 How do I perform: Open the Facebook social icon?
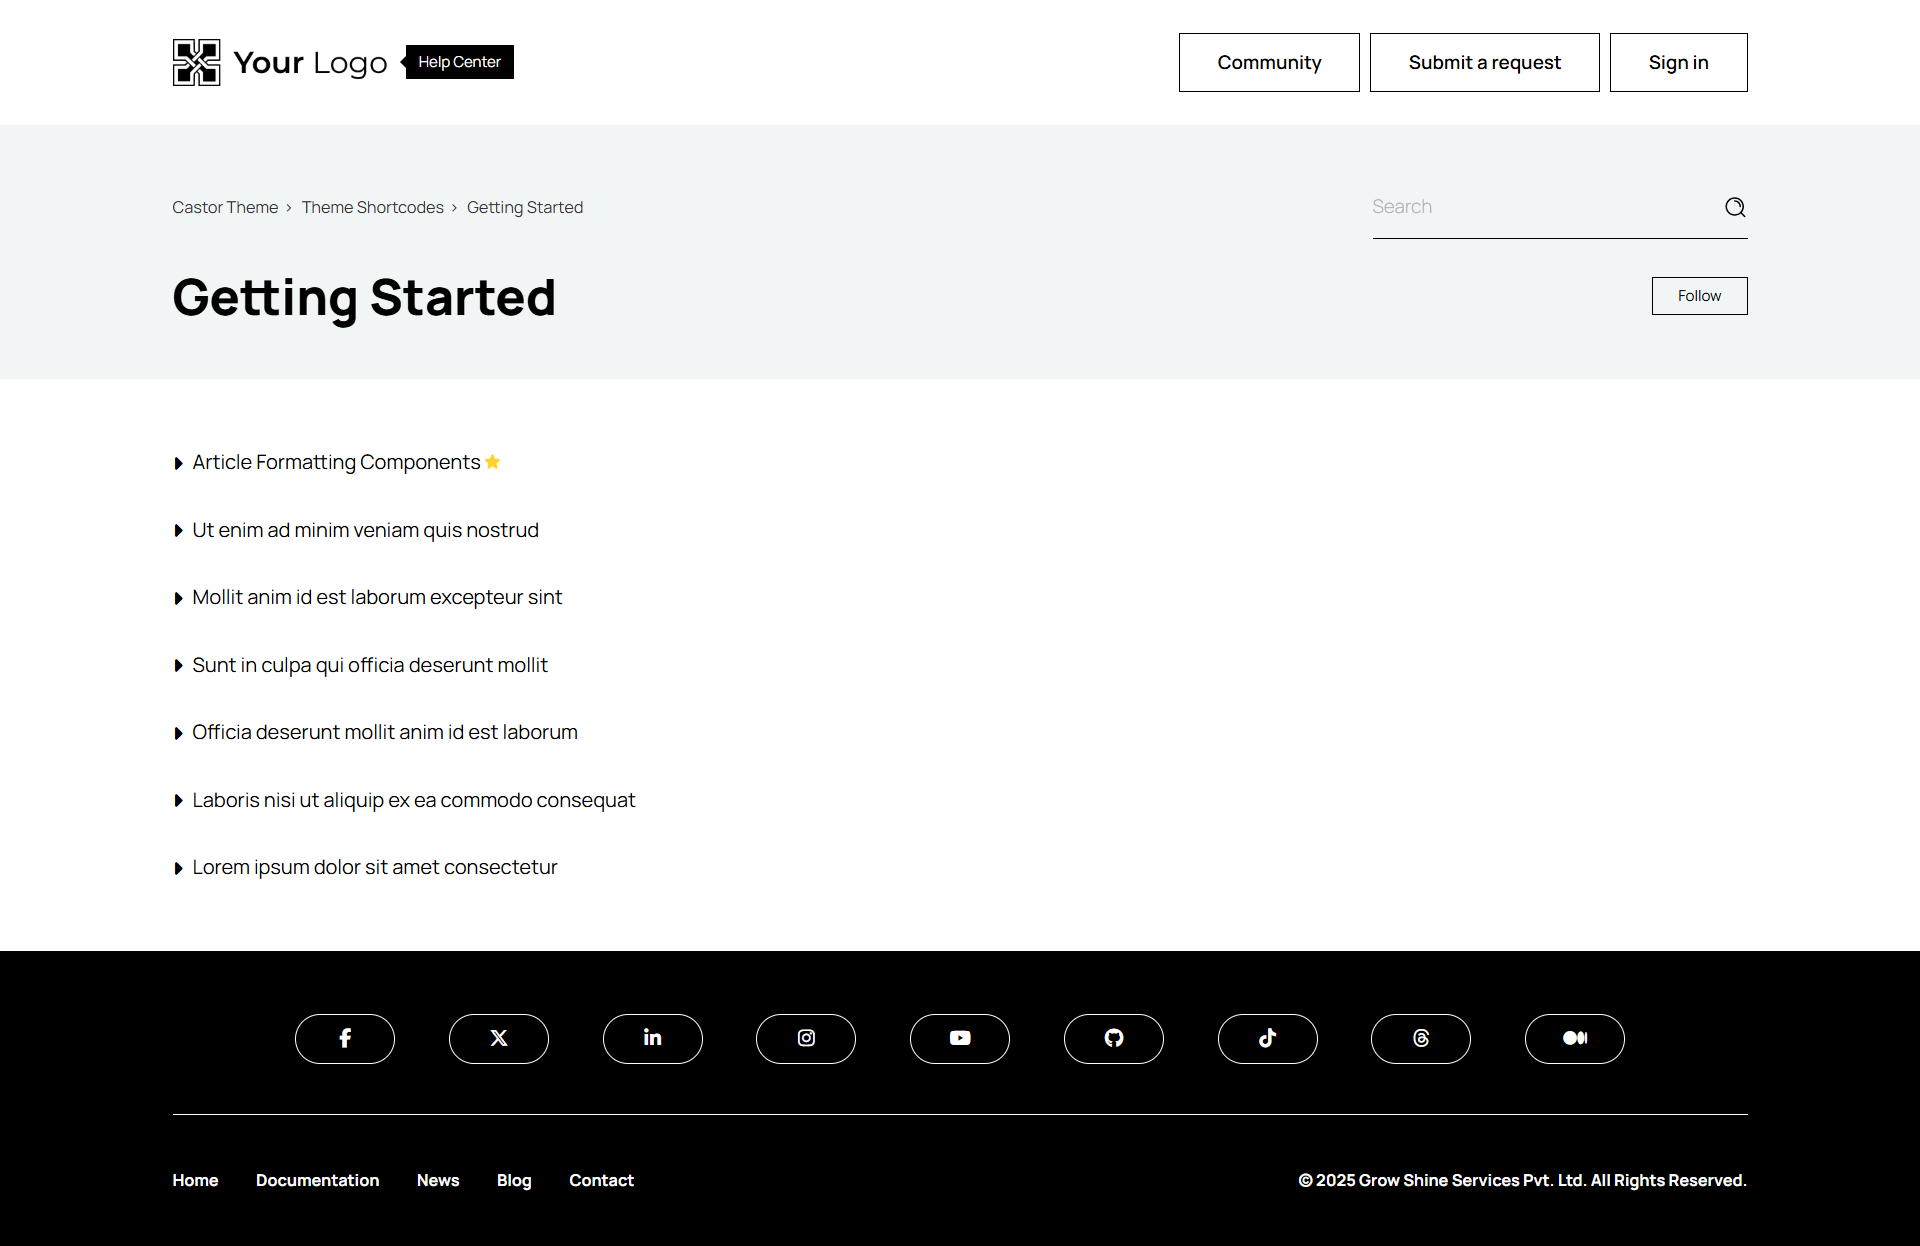345,1038
